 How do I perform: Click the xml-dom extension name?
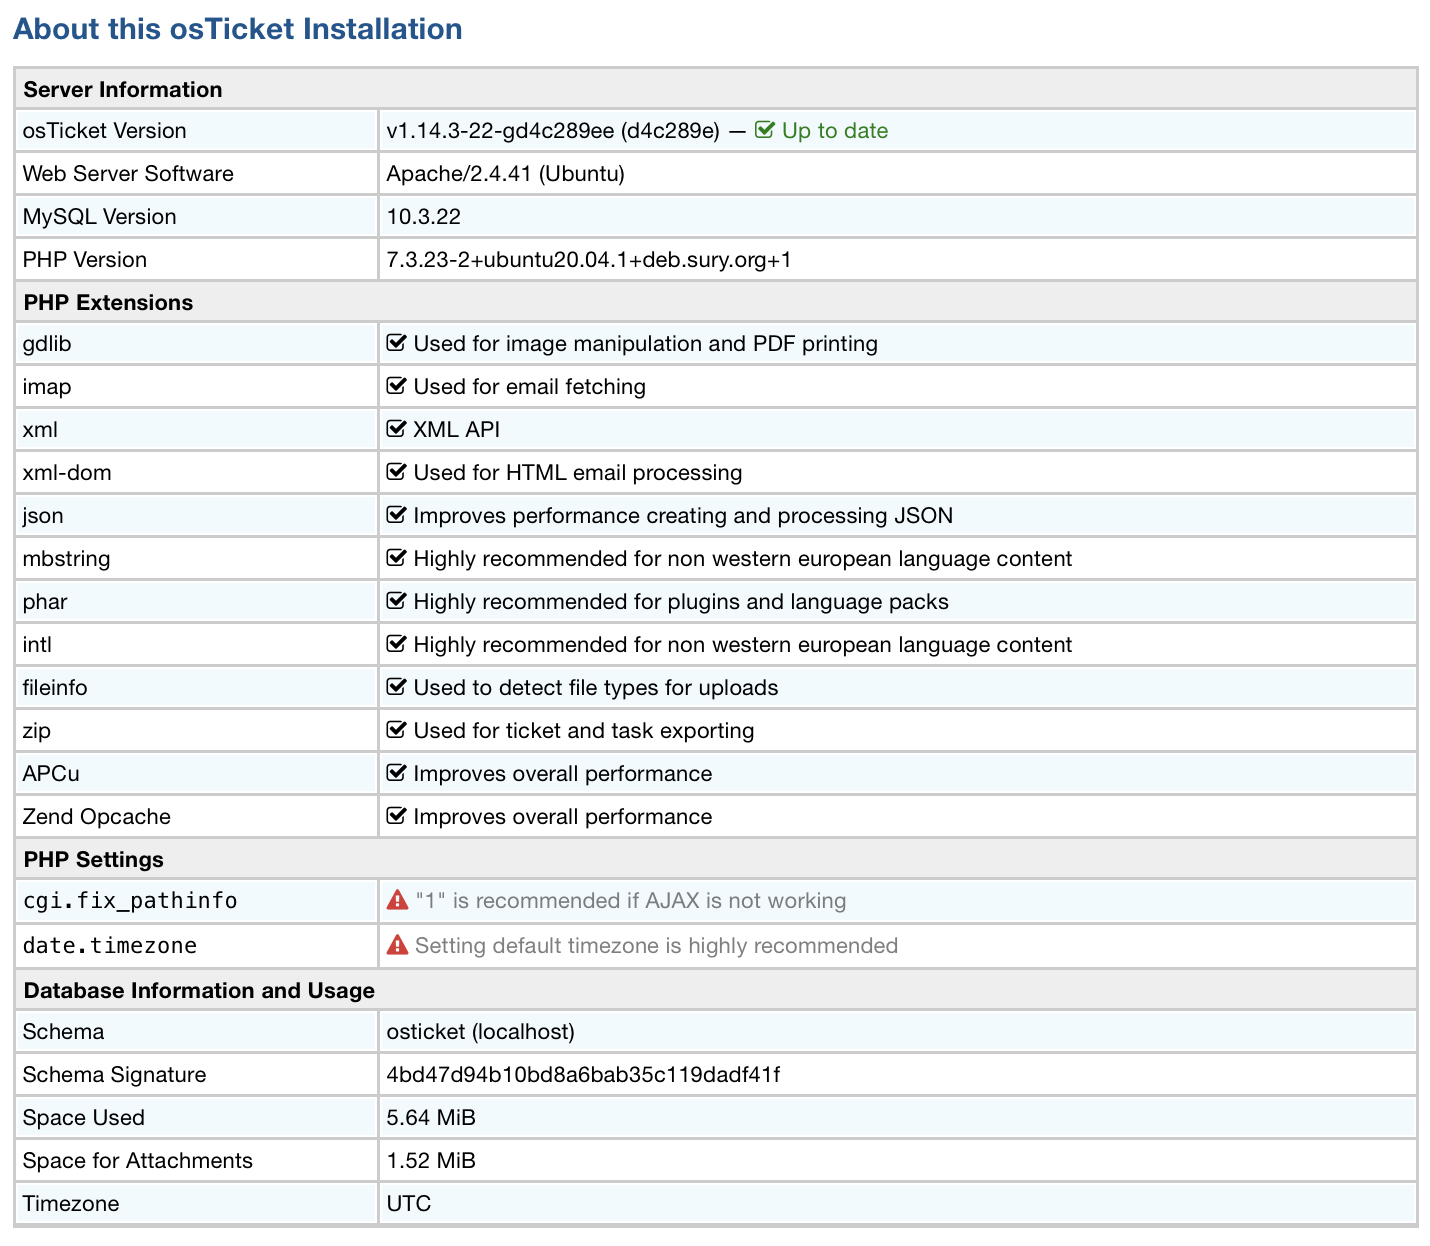(x=67, y=473)
